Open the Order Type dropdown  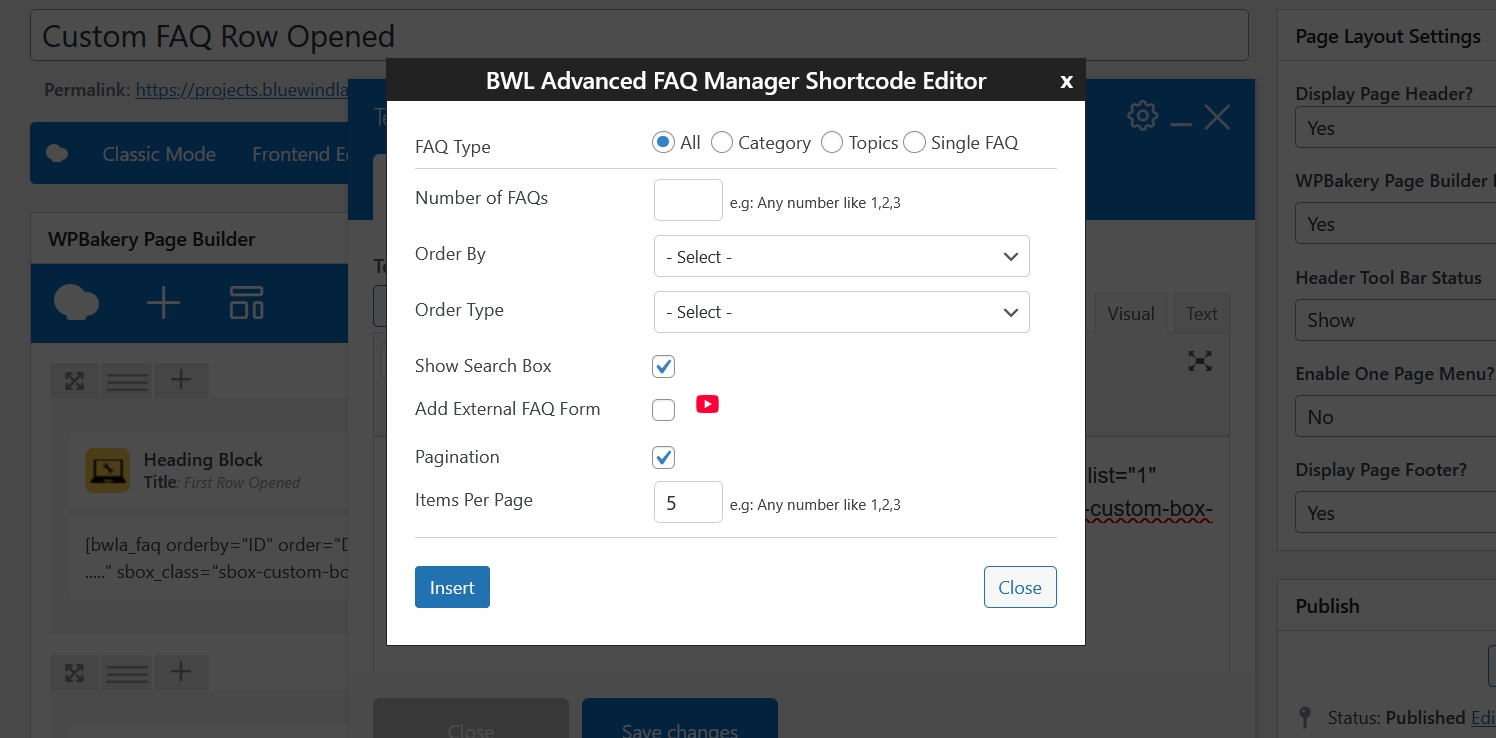coord(842,312)
